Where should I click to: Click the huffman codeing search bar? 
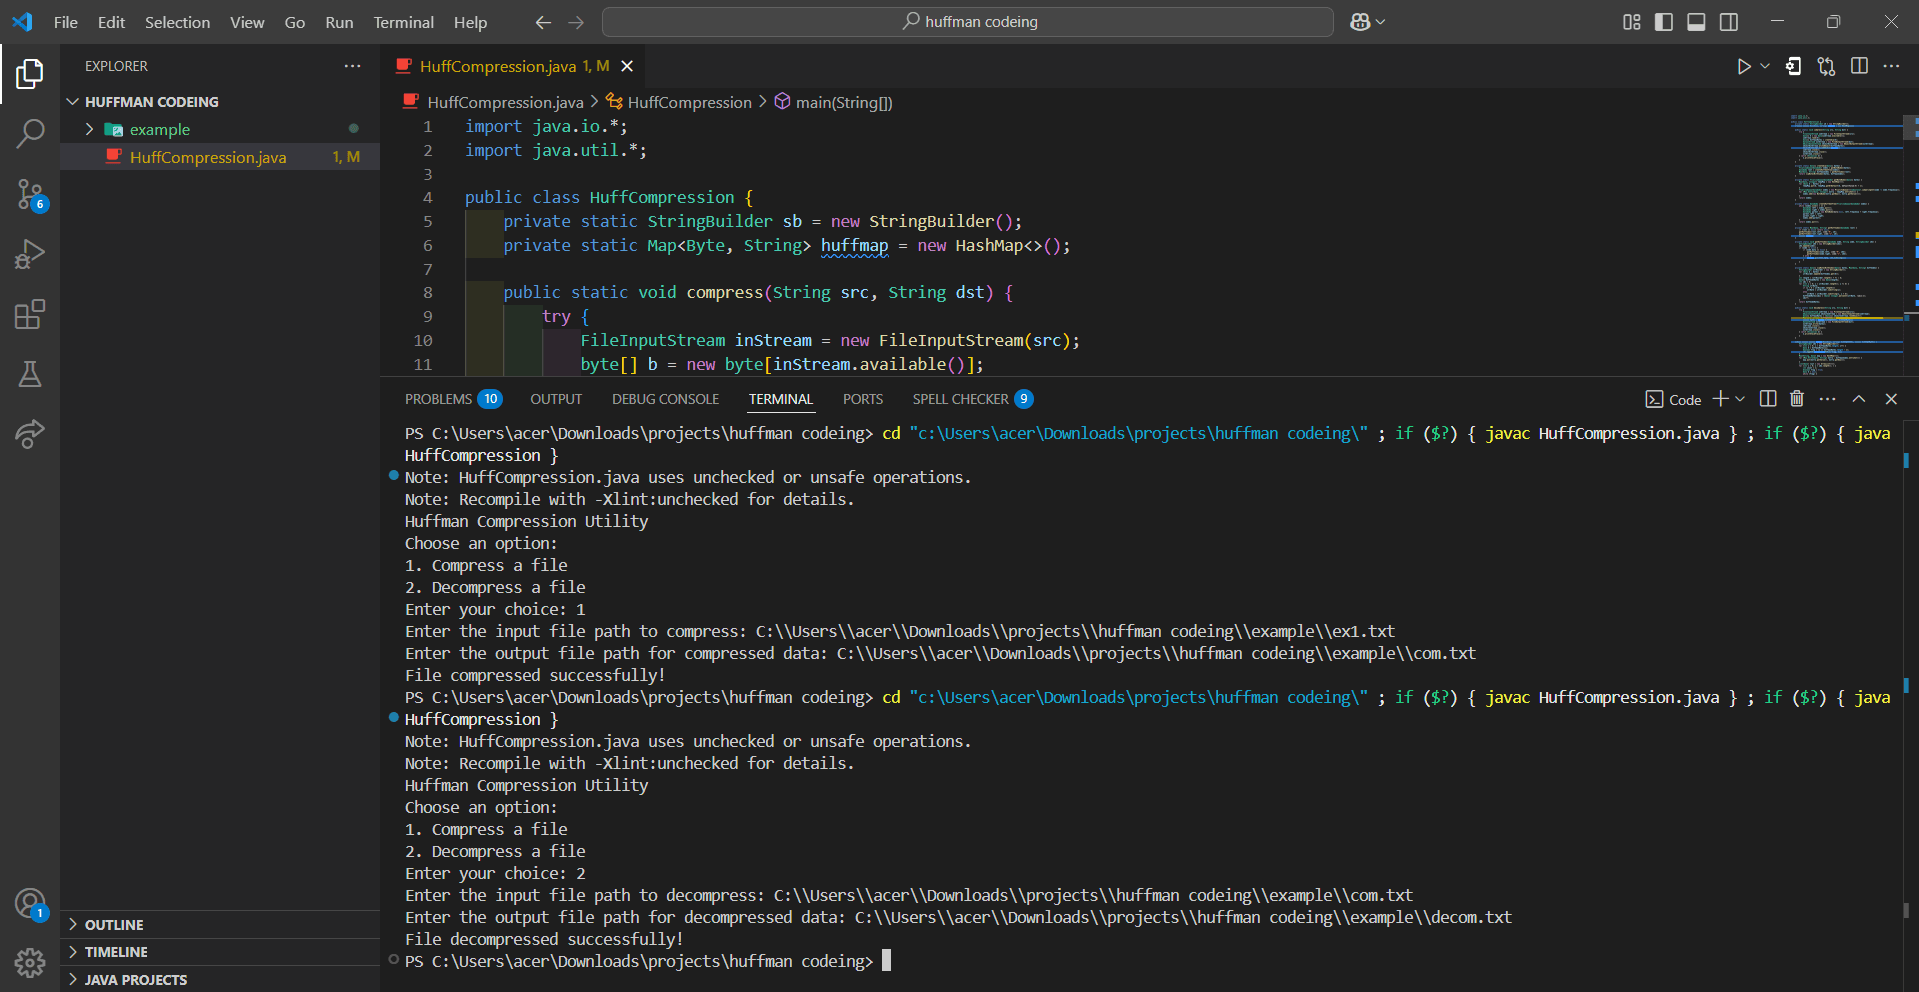(x=968, y=22)
